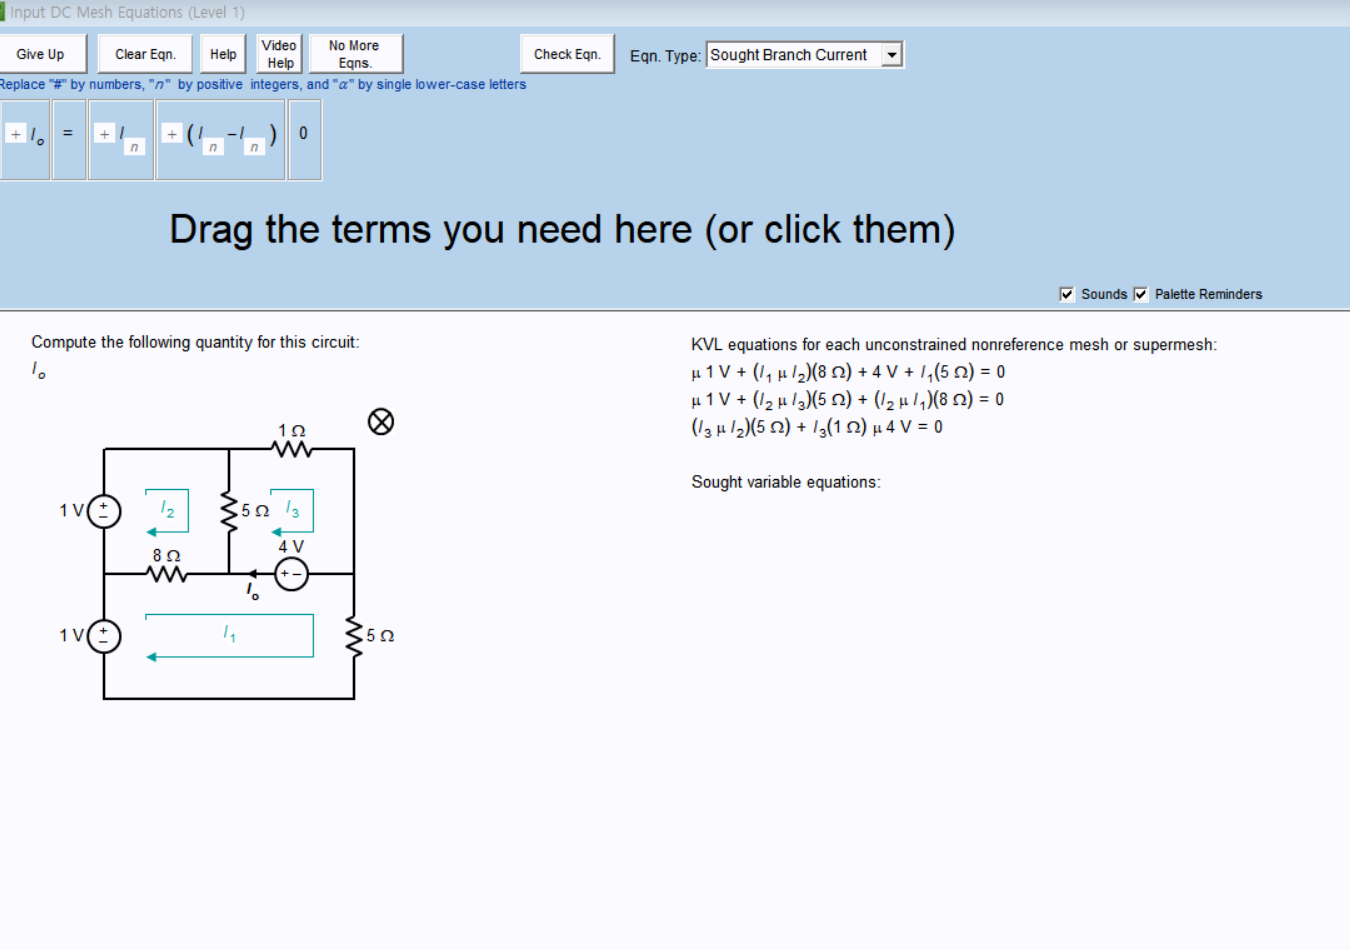Viewport: 1350px width, 950px height.
Task: Click the circled X symbol above the circuit
Action: pyautogui.click(x=380, y=422)
